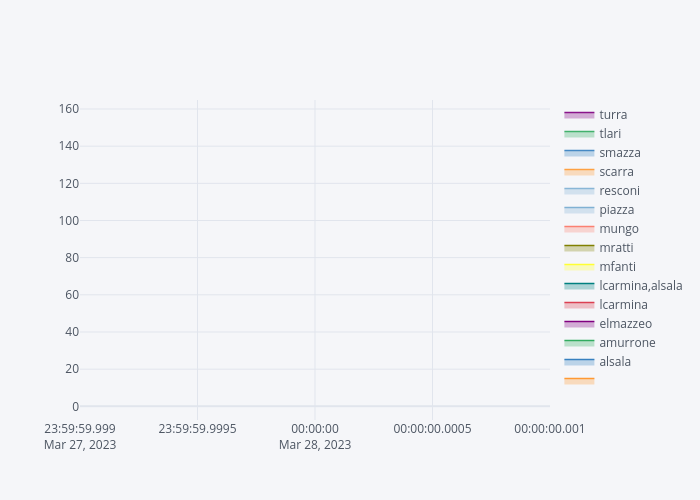
Task: Toggle the turra trace in legend
Action: coord(612,115)
